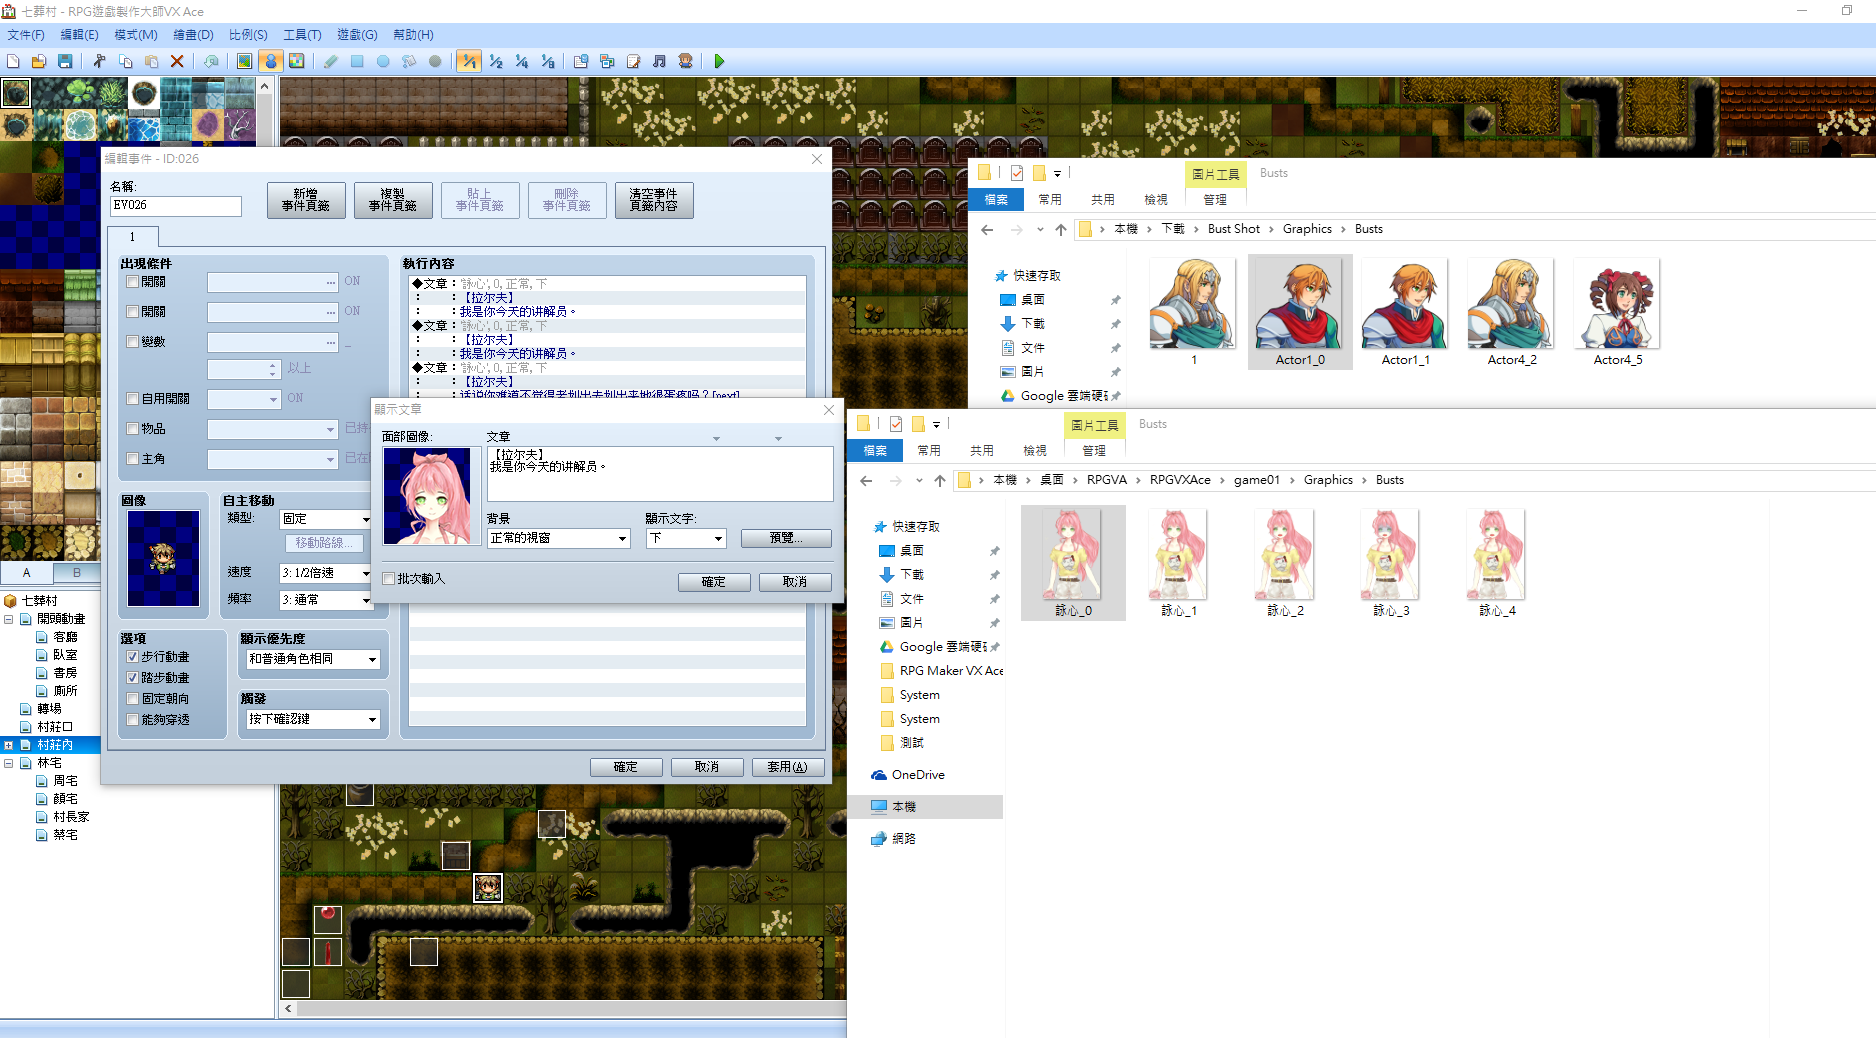Screen dimensions: 1876x1038
Task: Open the 背景 dropdown (正常的視窗)
Action: [558, 538]
